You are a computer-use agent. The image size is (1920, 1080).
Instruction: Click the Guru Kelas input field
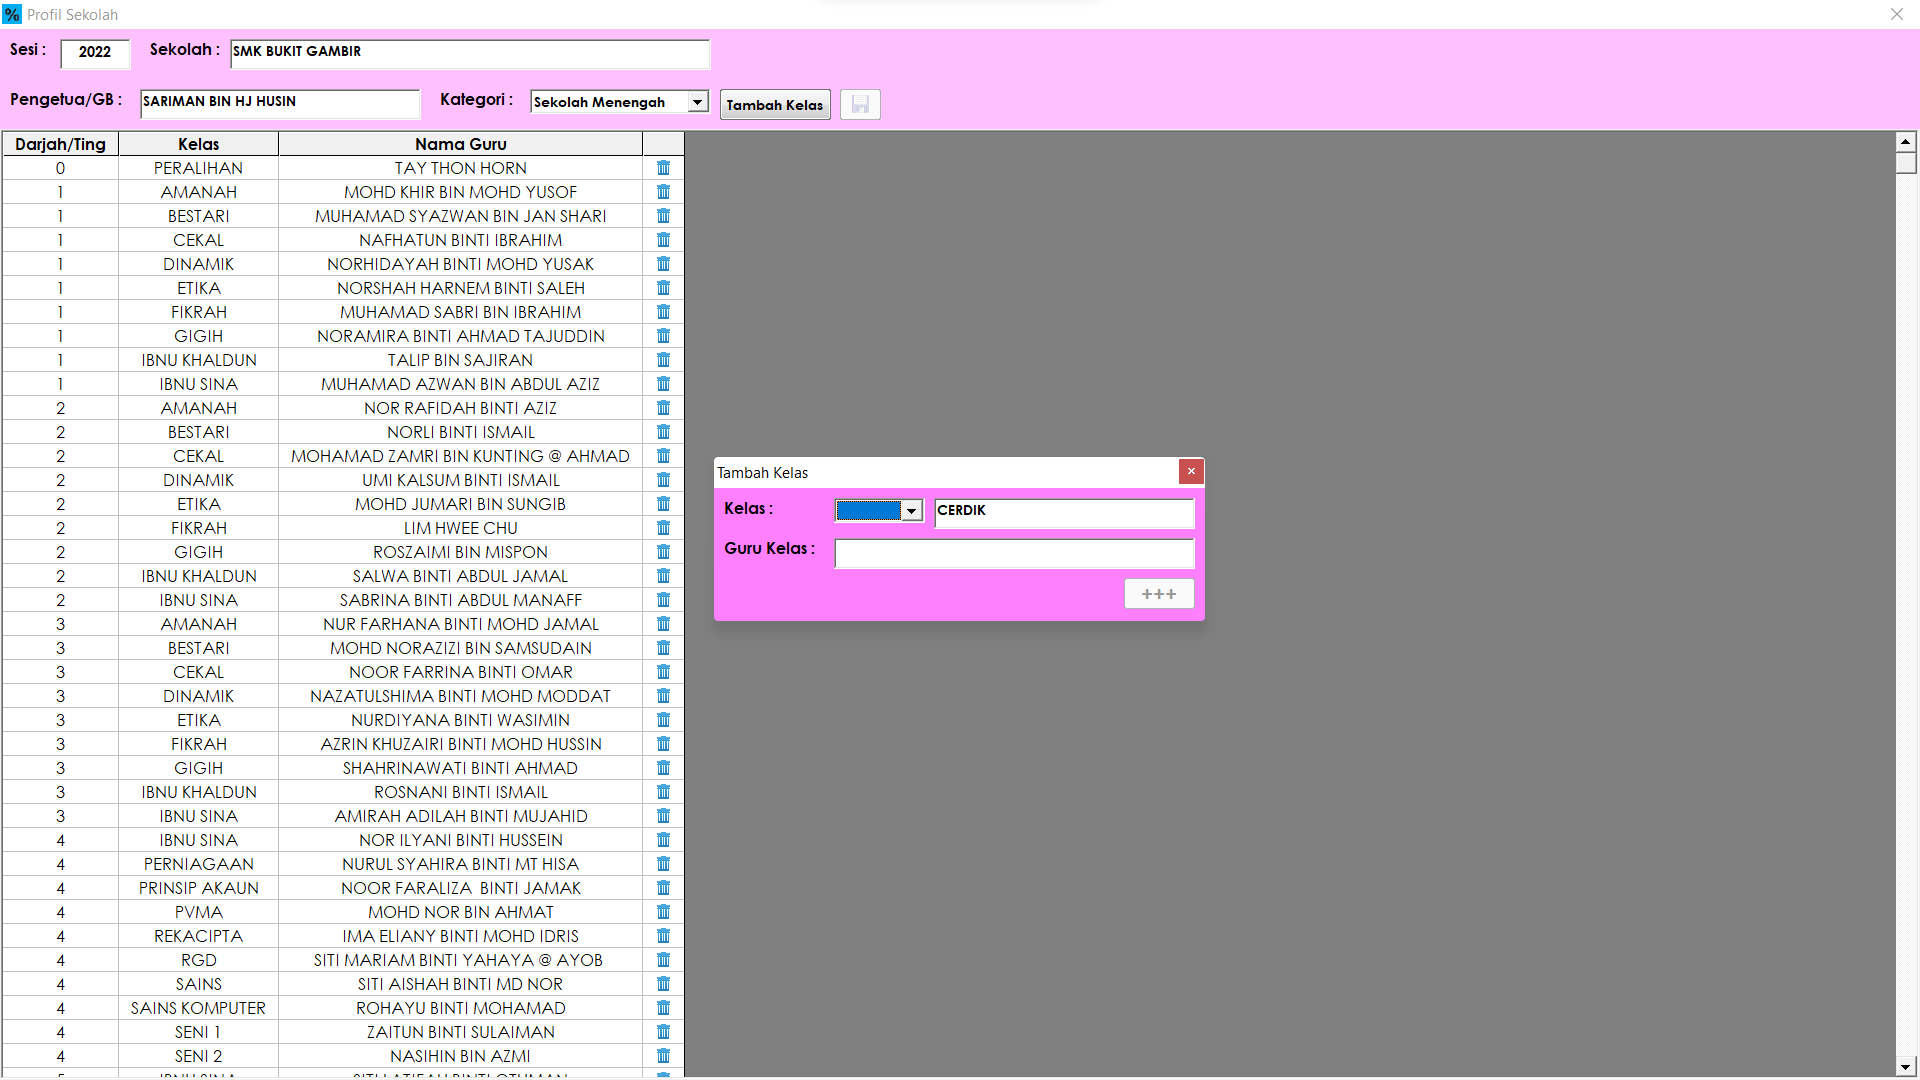(1014, 553)
